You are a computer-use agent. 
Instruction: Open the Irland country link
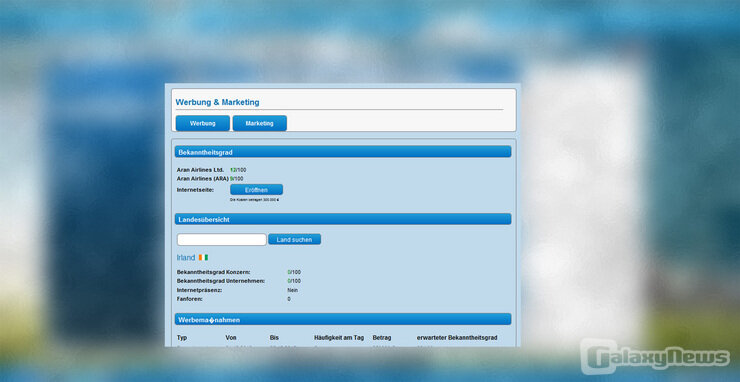tap(185, 258)
